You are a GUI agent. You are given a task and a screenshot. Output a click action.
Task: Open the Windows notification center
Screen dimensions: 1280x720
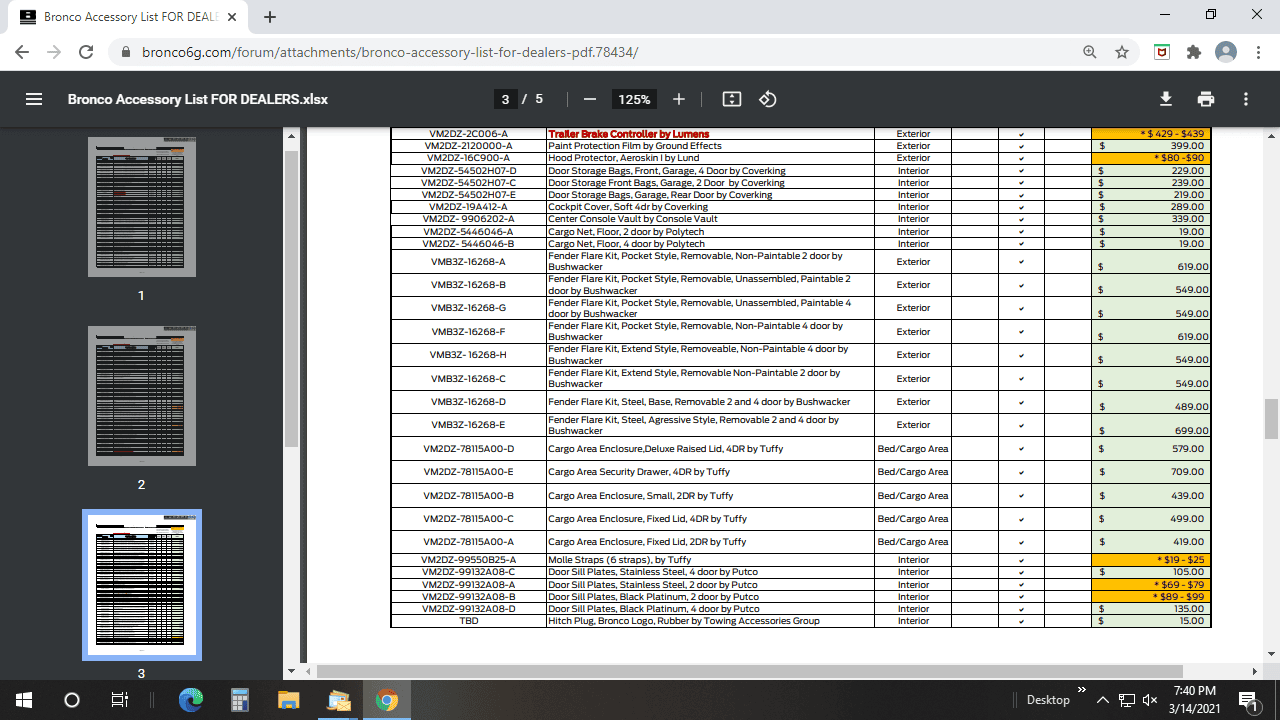point(1248,700)
